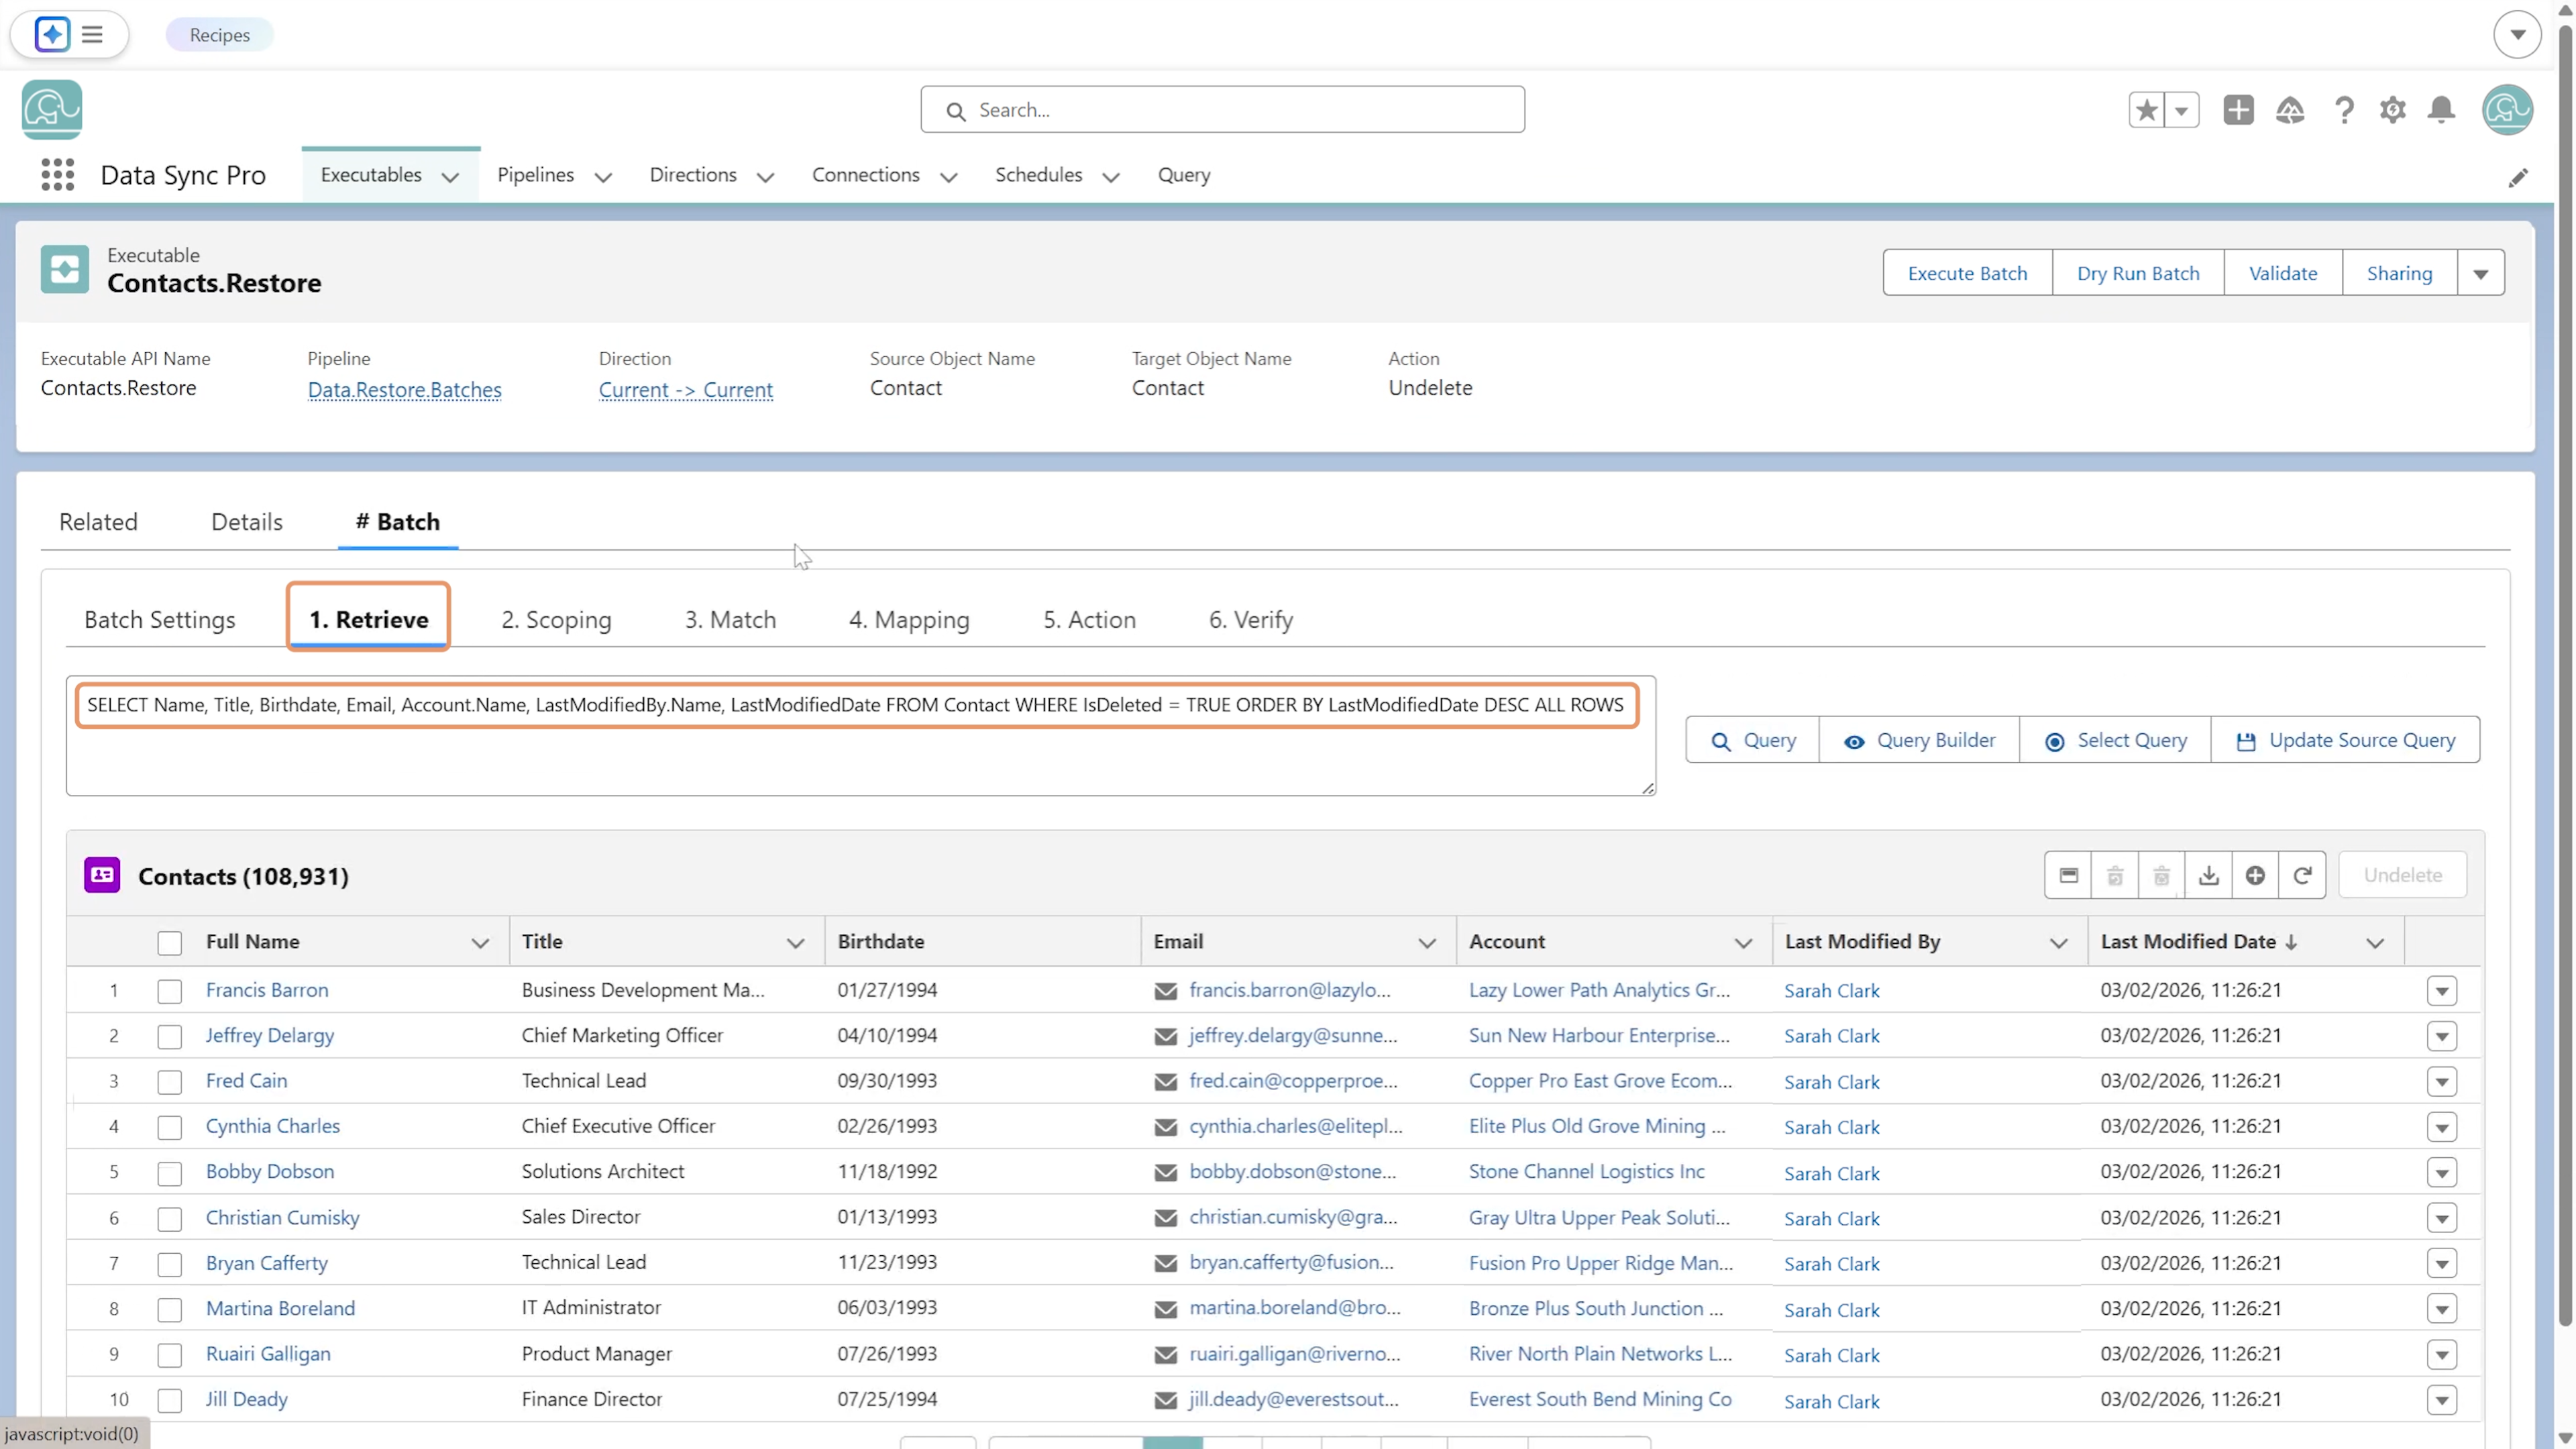2576x1449 pixels.
Task: Click the refresh icon in Contacts toolbar
Action: tap(2302, 876)
